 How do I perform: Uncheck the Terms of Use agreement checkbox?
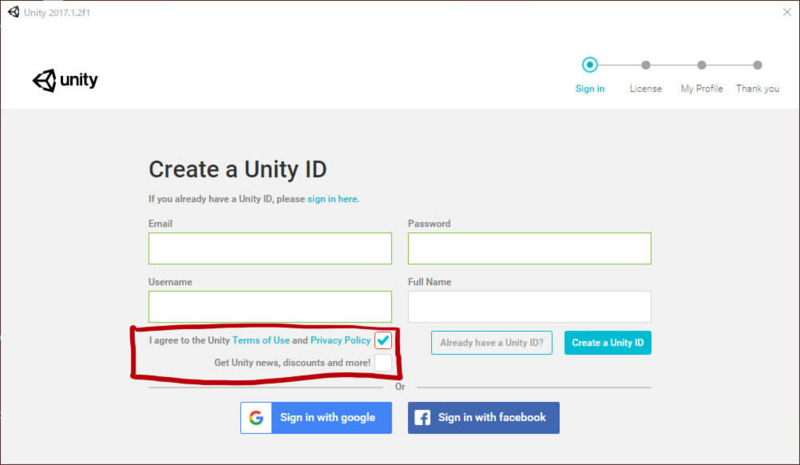click(x=383, y=340)
